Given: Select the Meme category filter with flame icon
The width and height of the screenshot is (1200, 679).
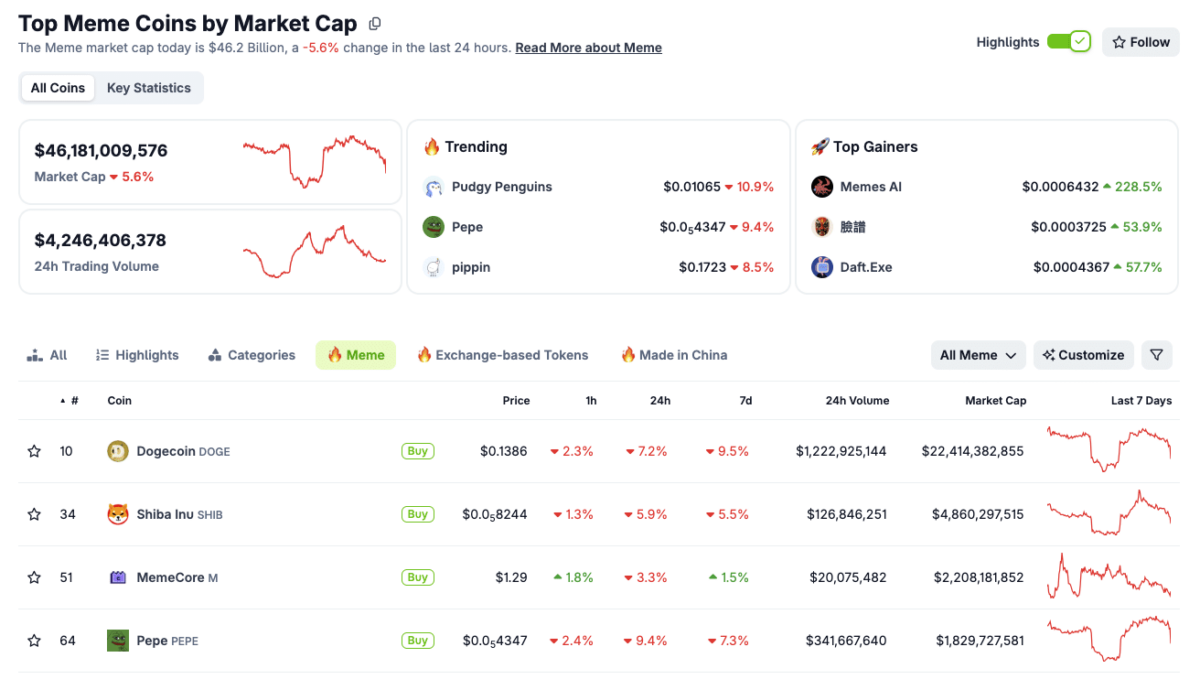Looking at the screenshot, I should [355, 355].
